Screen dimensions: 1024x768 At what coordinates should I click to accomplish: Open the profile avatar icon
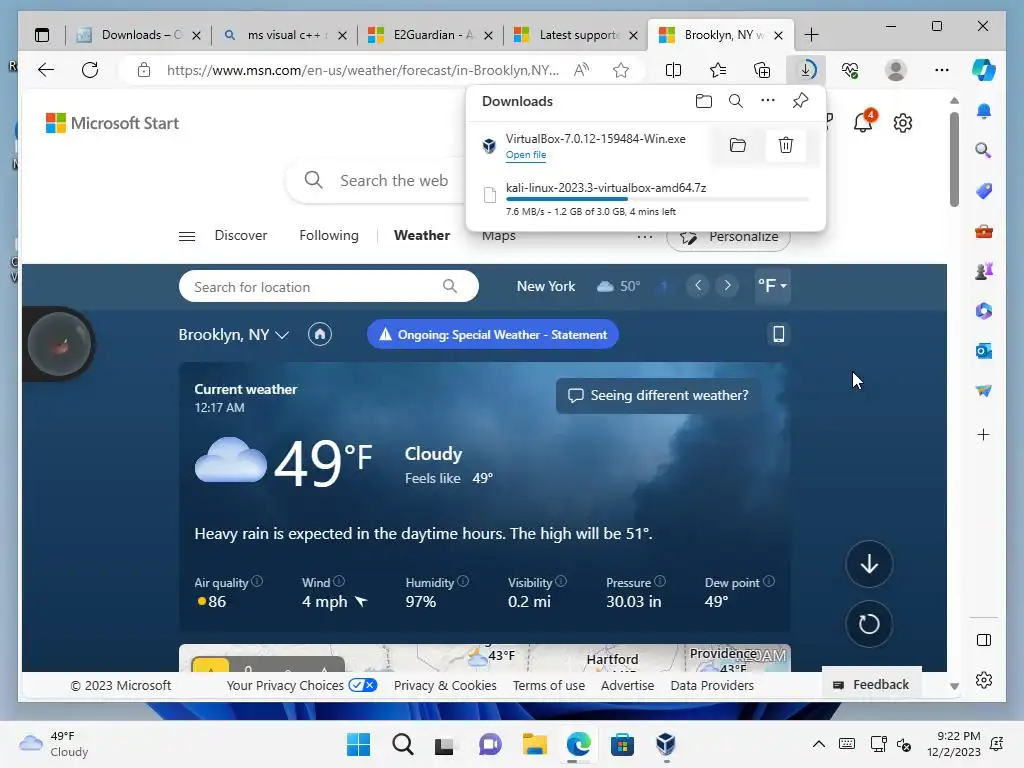(x=895, y=70)
